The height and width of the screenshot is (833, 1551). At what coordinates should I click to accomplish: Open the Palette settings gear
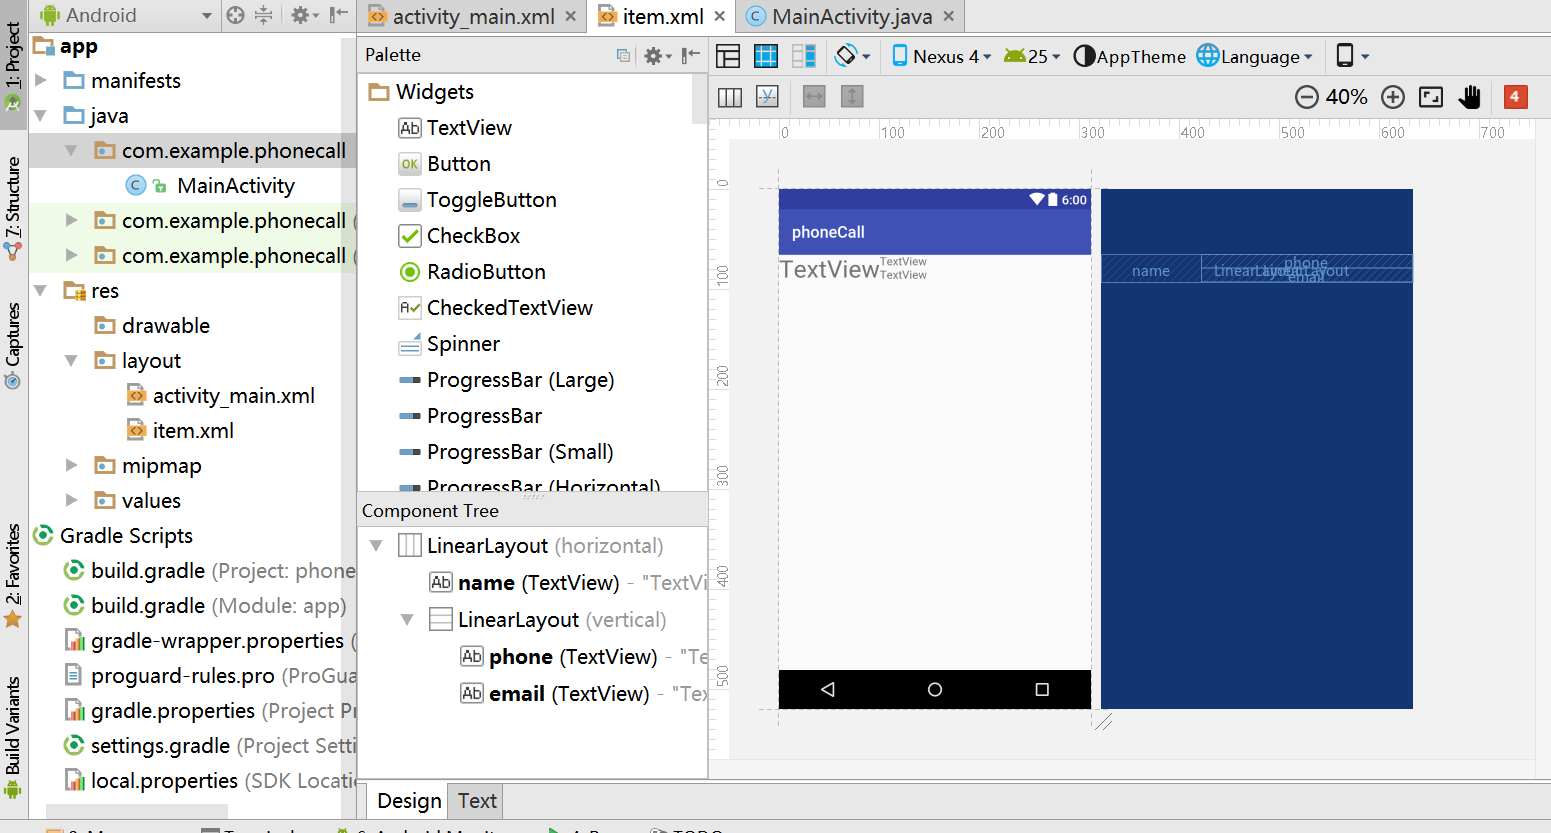tap(656, 56)
